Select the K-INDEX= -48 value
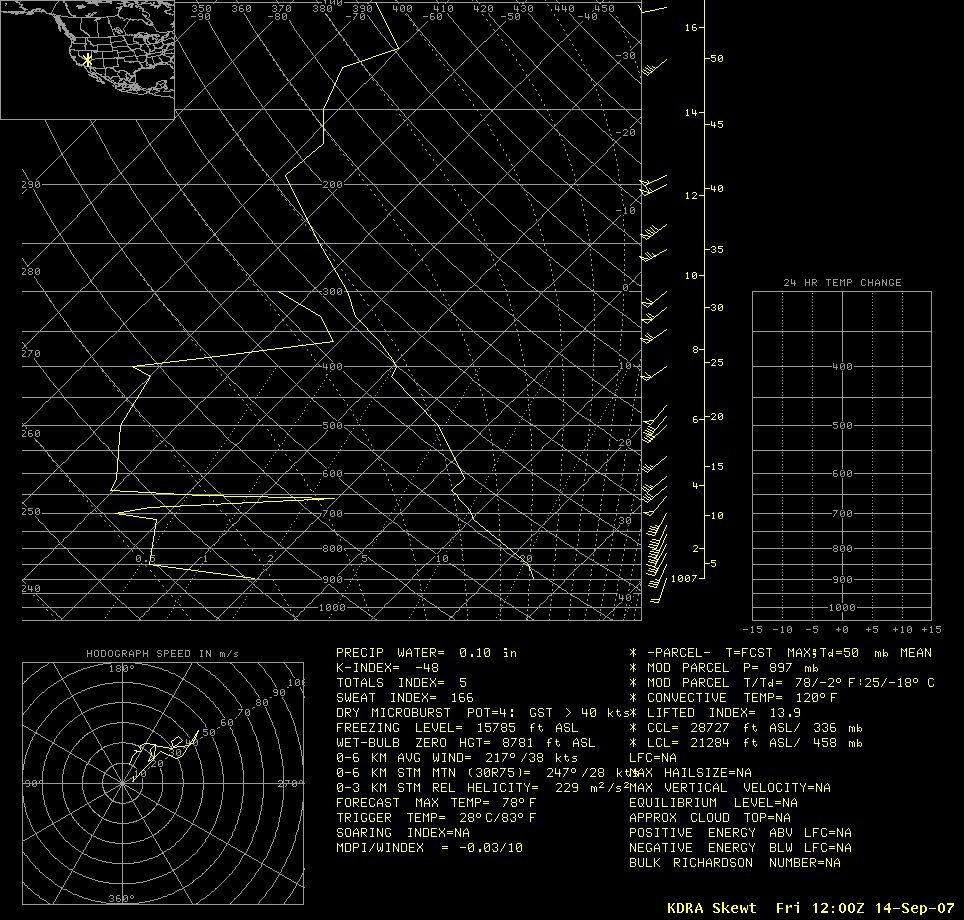Viewport: 964px width, 920px height. pyautogui.click(x=387, y=668)
